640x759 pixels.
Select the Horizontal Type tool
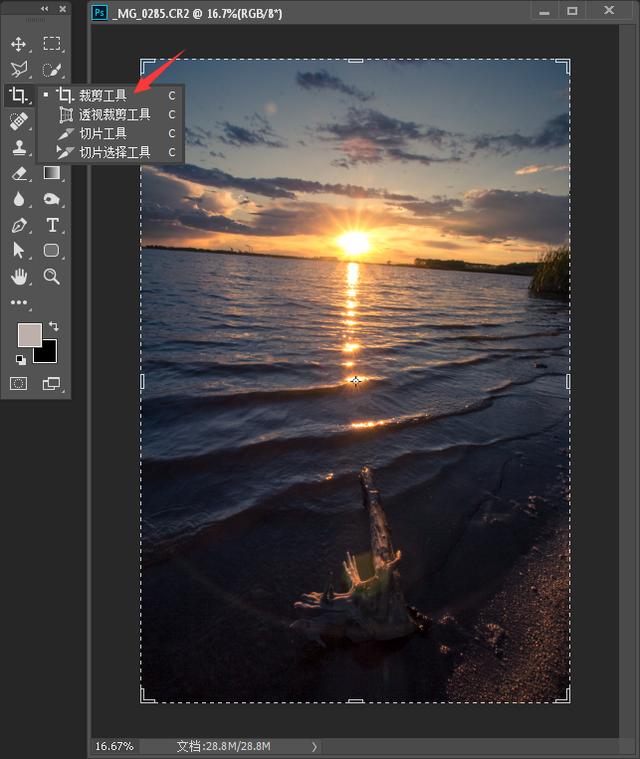52,226
